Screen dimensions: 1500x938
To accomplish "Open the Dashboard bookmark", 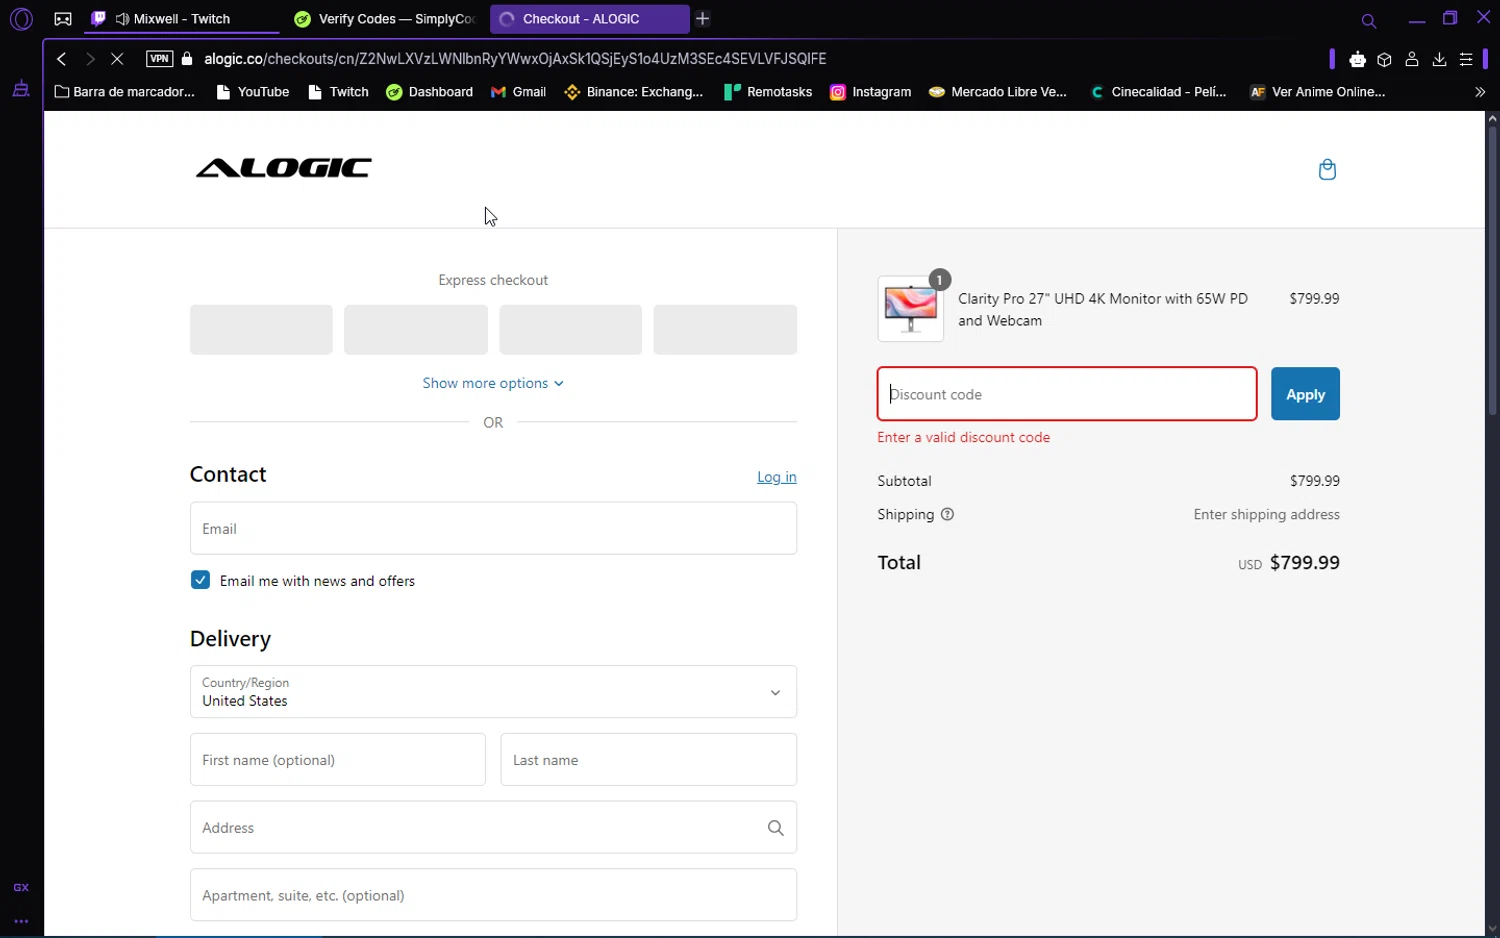I will pyautogui.click(x=430, y=92).
